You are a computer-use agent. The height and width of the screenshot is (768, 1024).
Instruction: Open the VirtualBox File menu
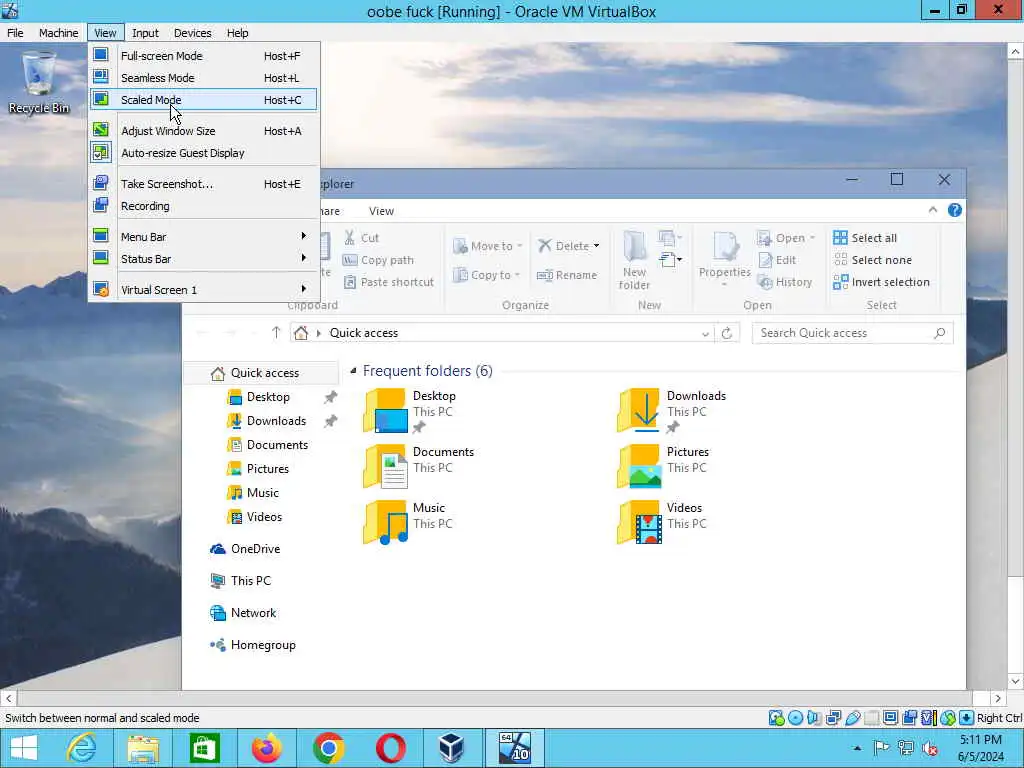point(15,33)
